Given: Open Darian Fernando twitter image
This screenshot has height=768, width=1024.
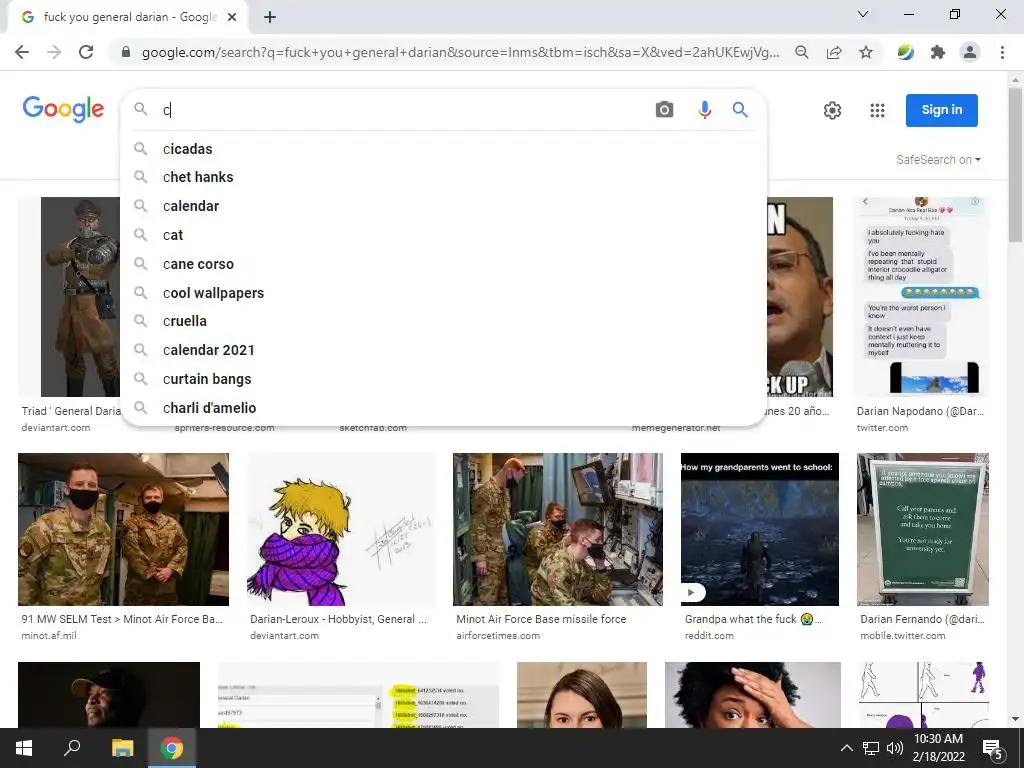Looking at the screenshot, I should point(923,530).
